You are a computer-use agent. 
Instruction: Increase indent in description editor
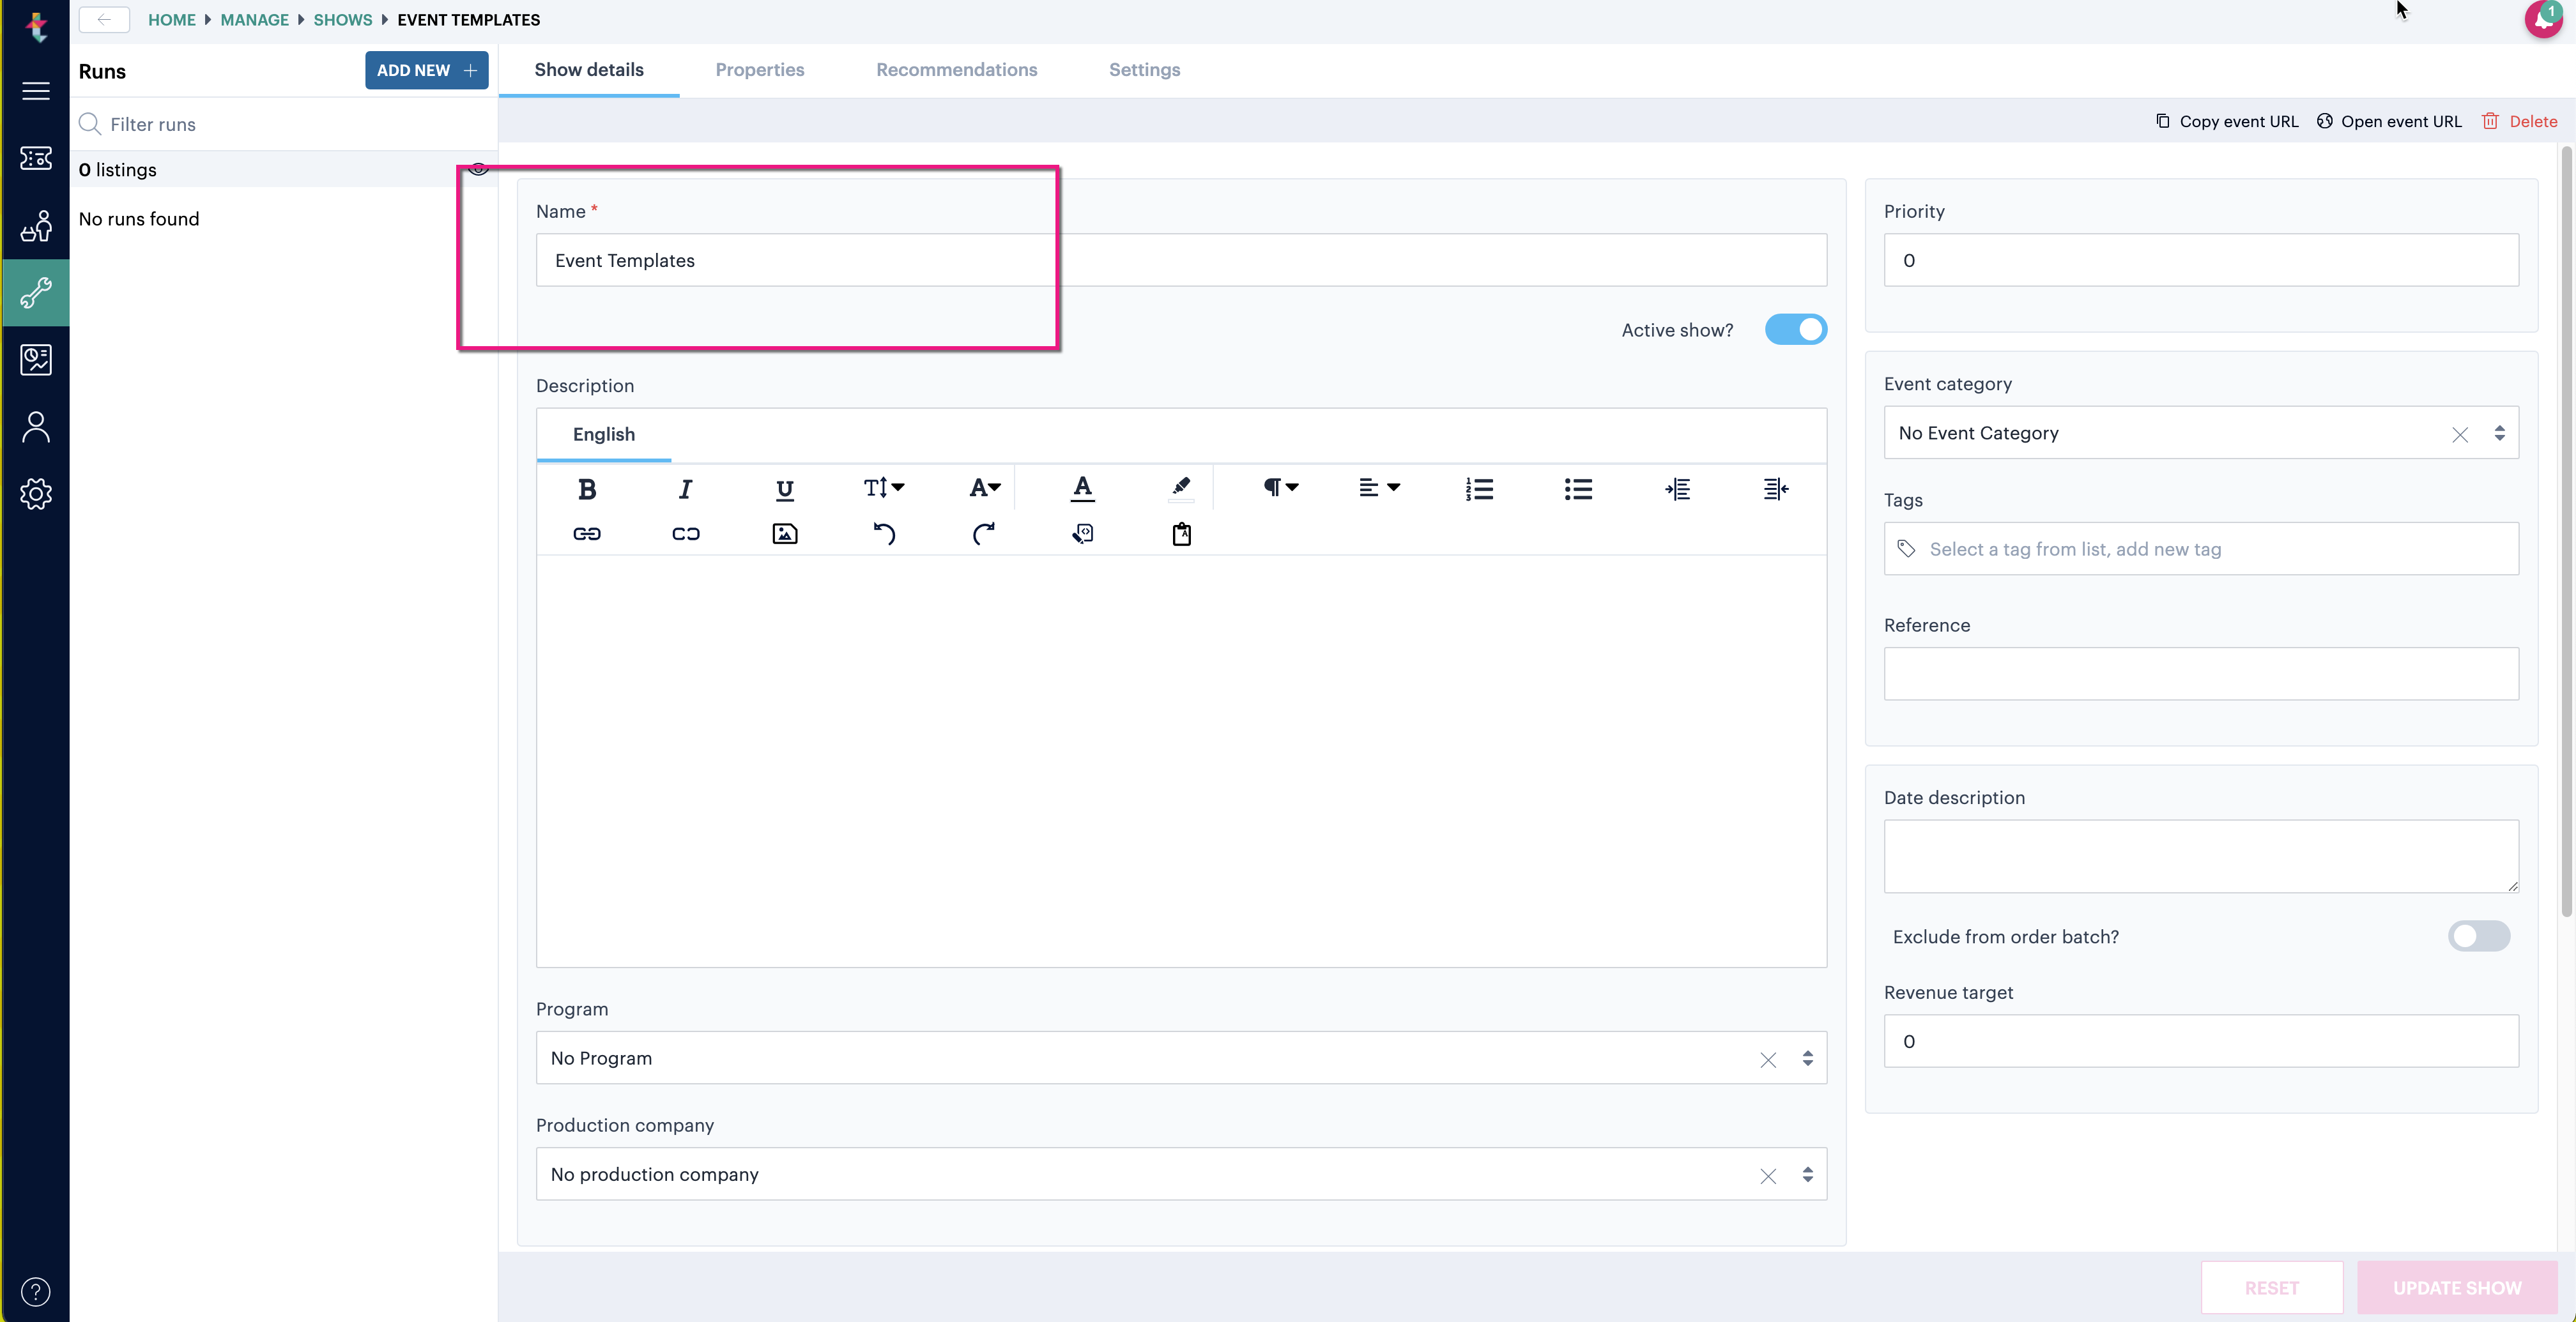[1677, 489]
